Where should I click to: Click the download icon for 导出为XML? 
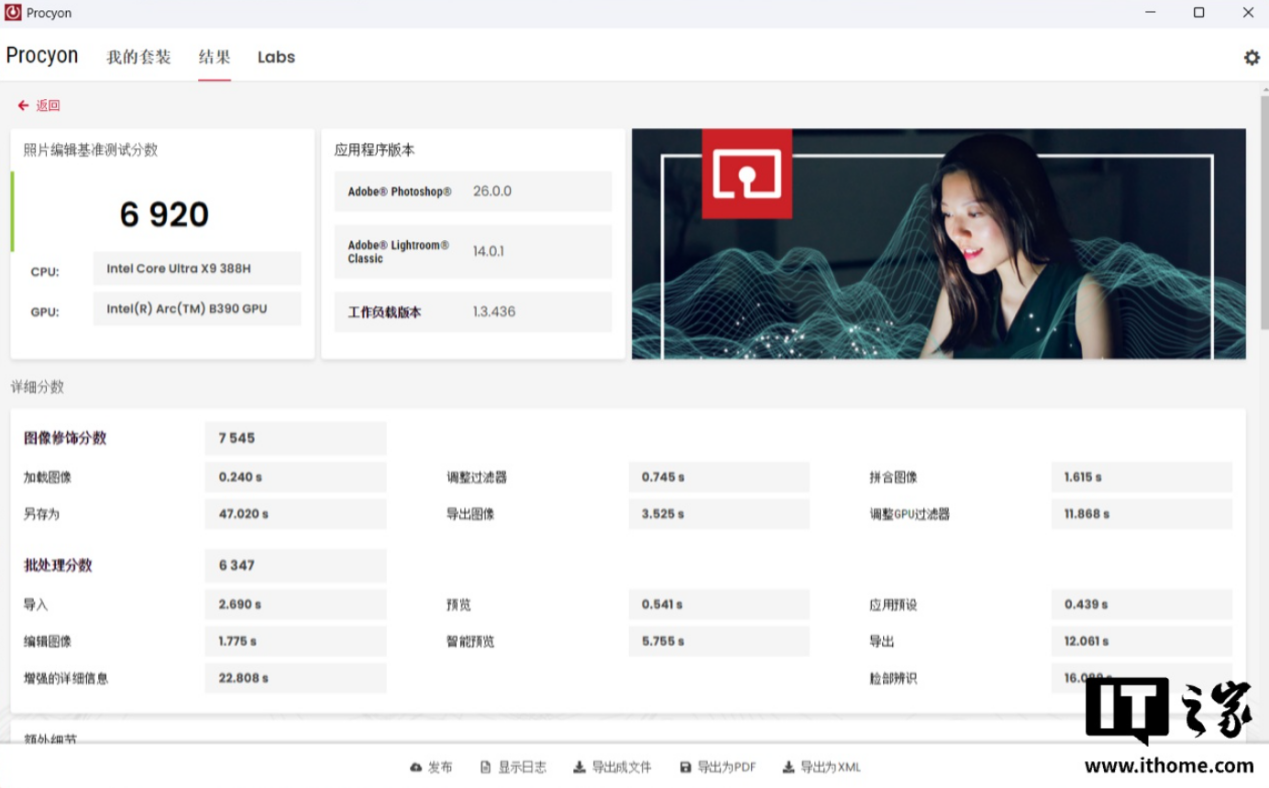click(788, 767)
